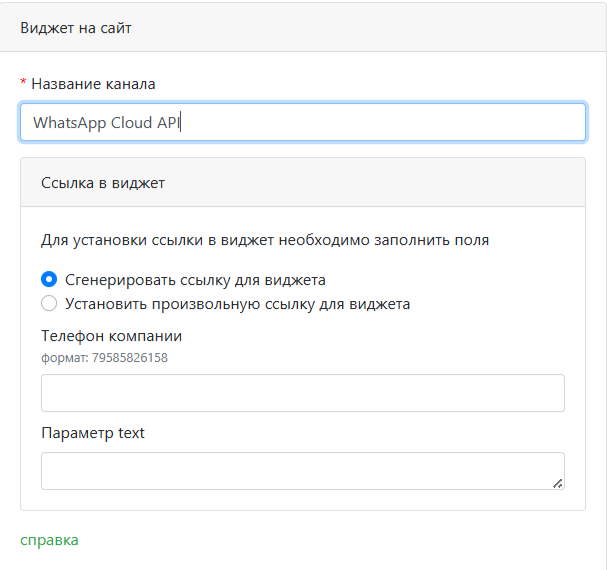The height and width of the screenshot is (570, 607).
Task: Click the "Виджет на сайт" panel header
Action: tap(76, 27)
